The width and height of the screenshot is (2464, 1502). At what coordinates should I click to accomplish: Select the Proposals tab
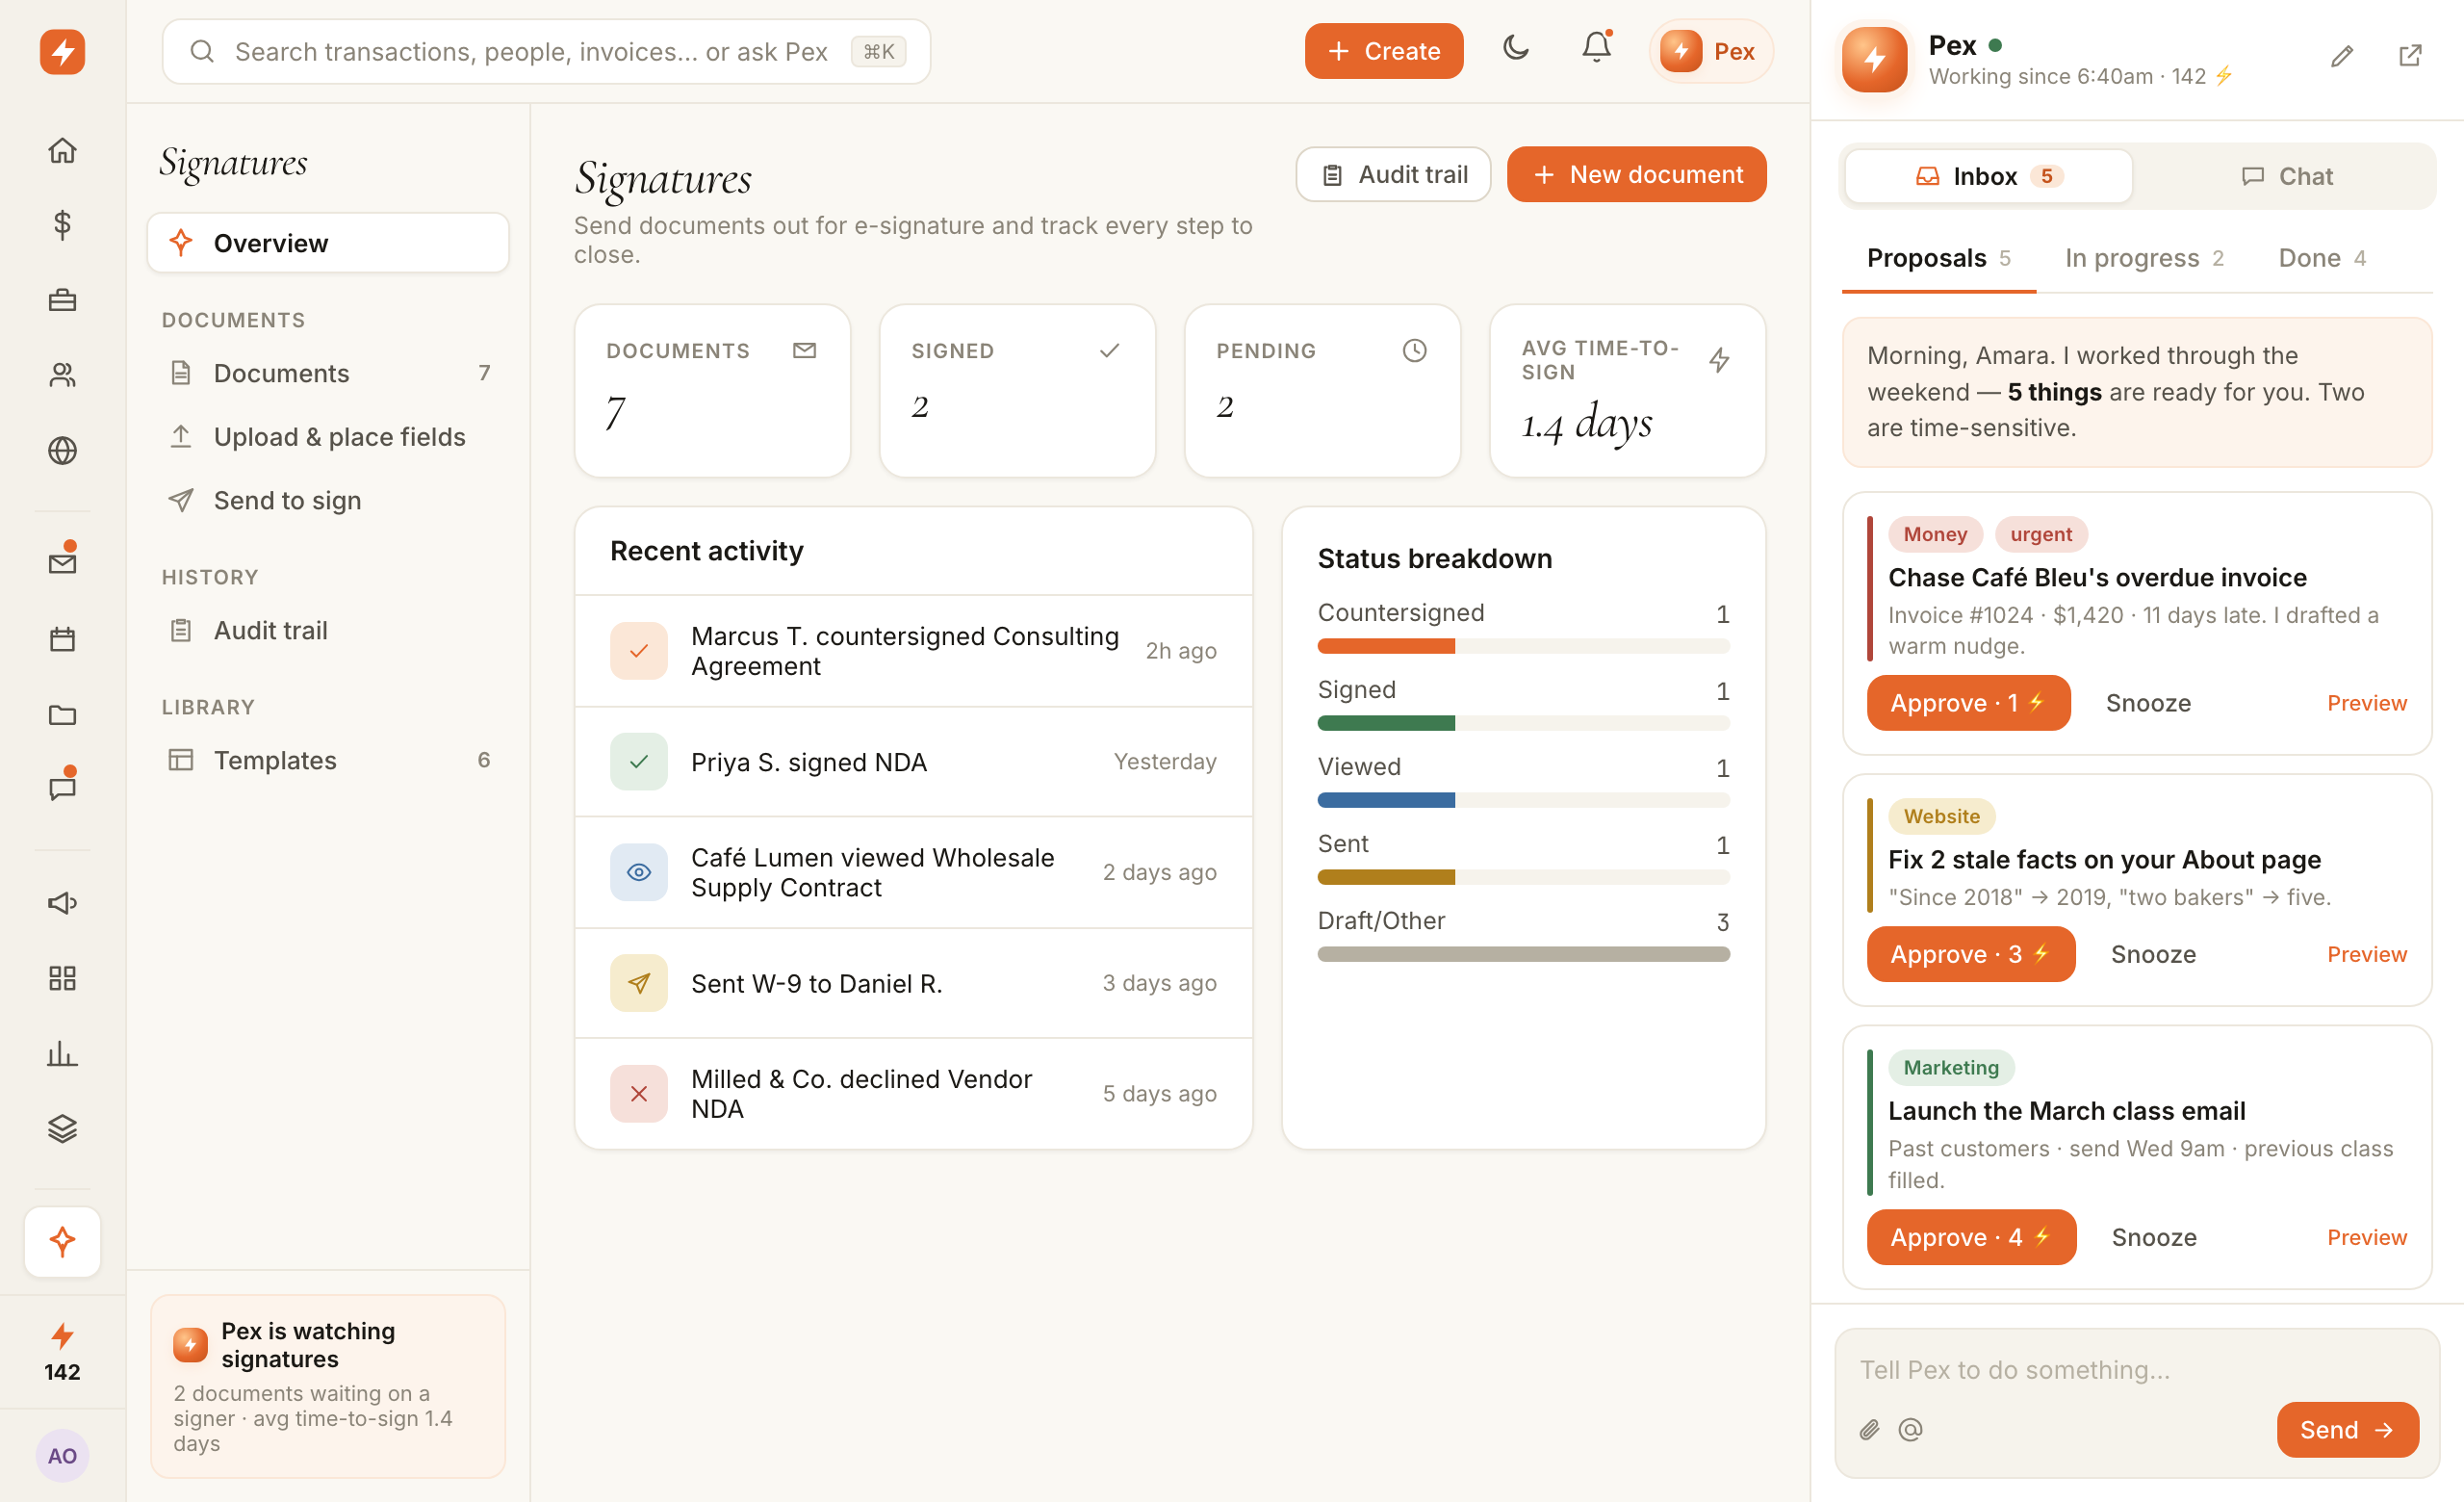[x=1938, y=258]
